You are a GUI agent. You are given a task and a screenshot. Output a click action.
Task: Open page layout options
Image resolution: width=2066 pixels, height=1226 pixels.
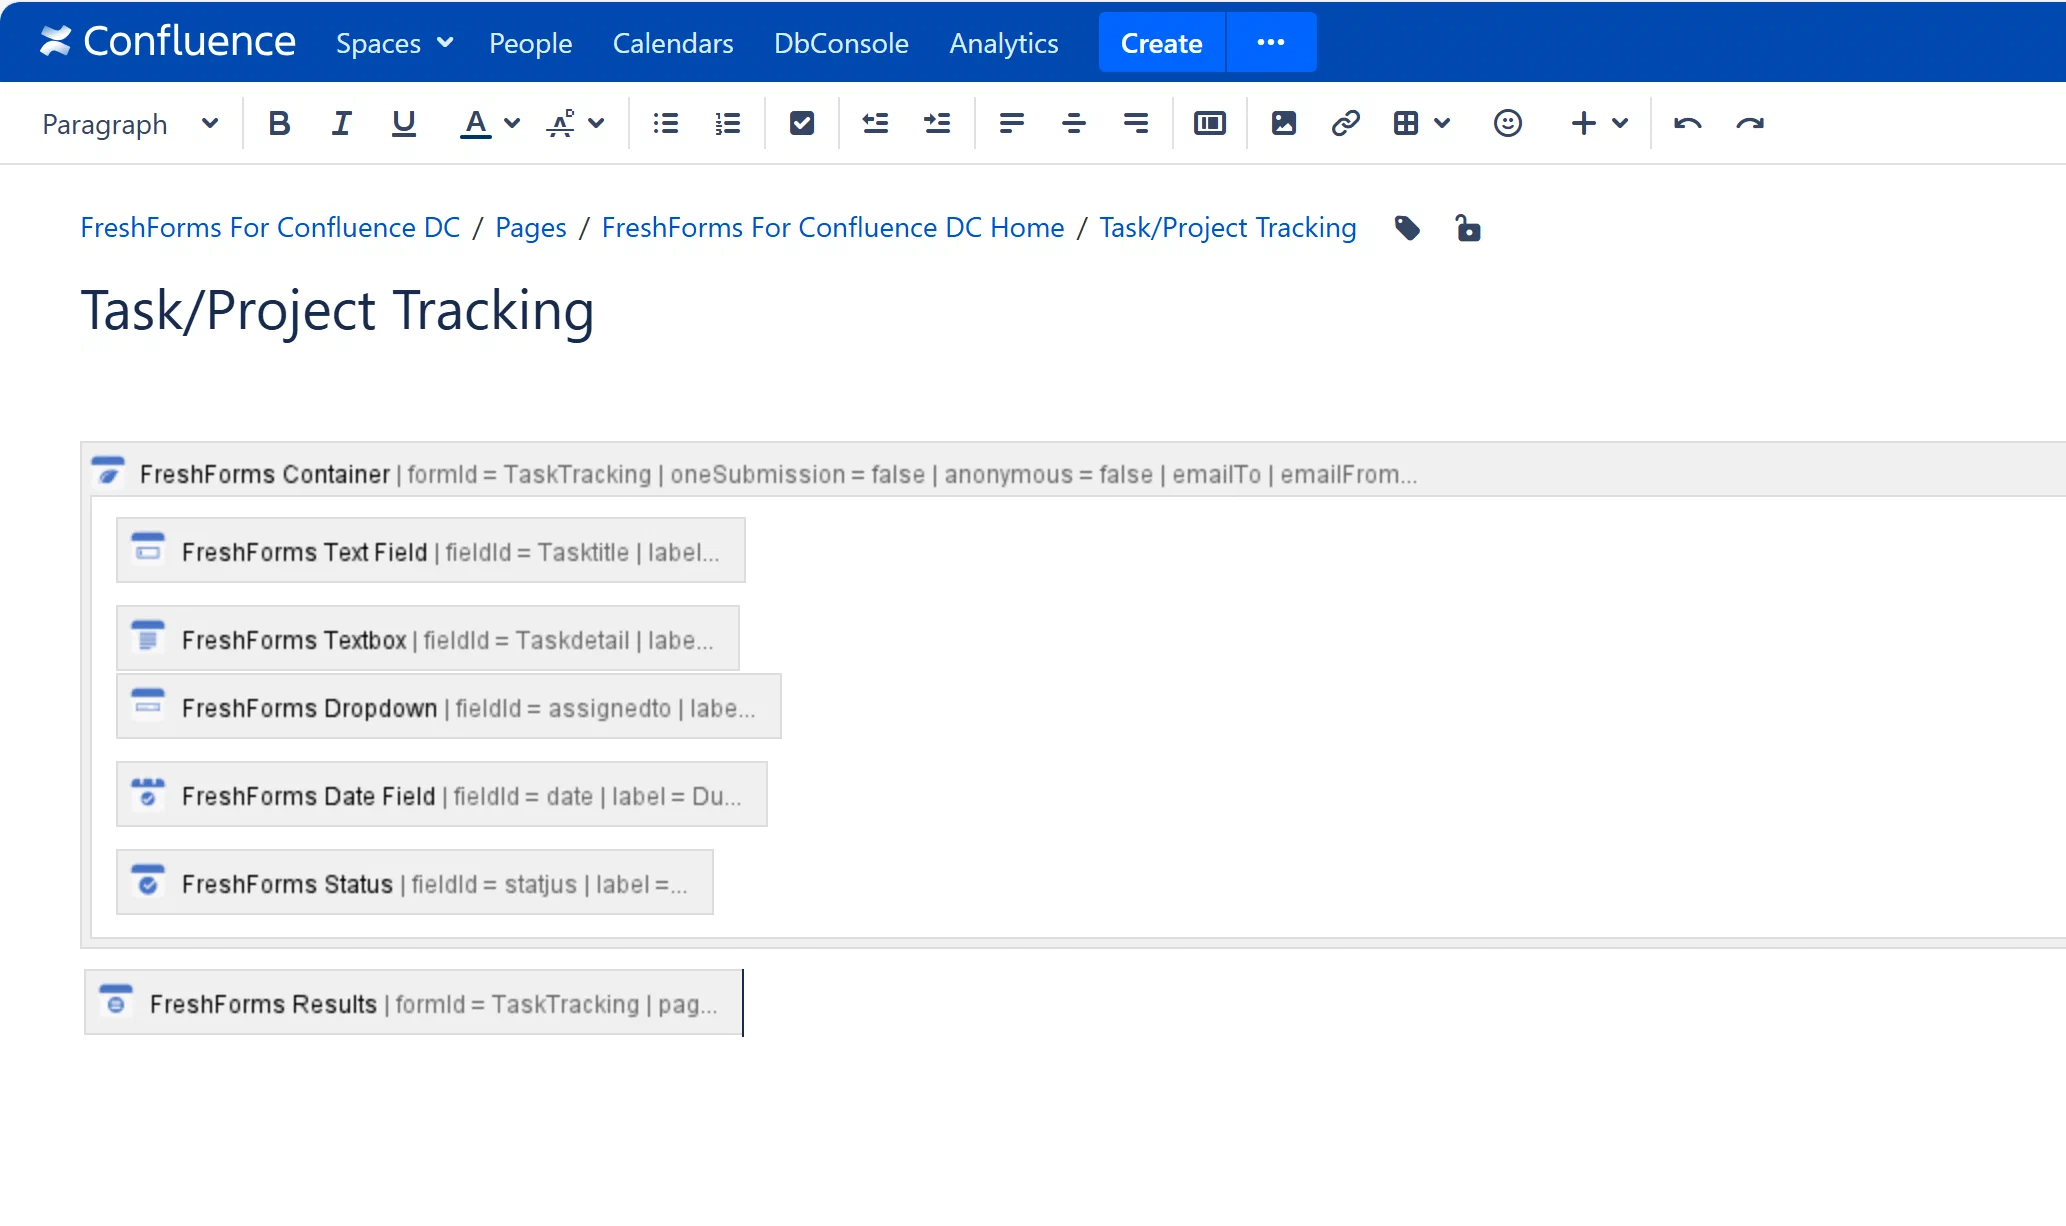pos(1209,123)
